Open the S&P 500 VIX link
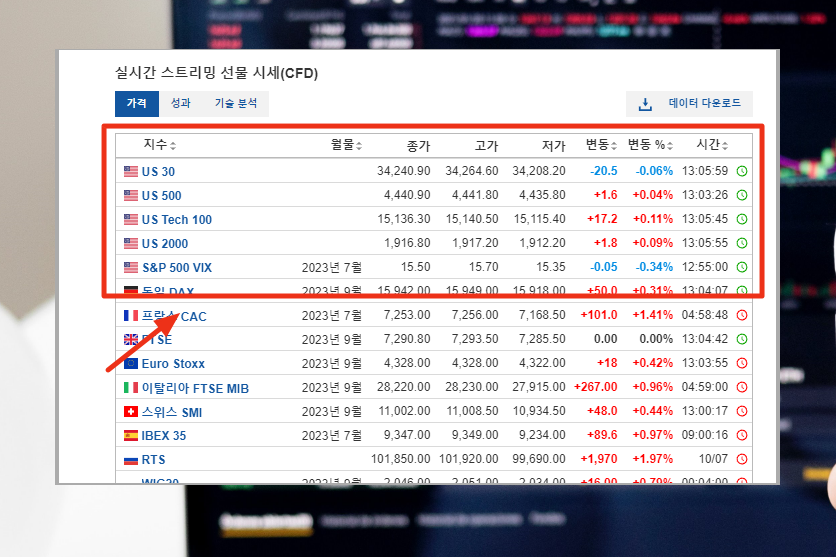This screenshot has width=836, height=557. tap(176, 268)
